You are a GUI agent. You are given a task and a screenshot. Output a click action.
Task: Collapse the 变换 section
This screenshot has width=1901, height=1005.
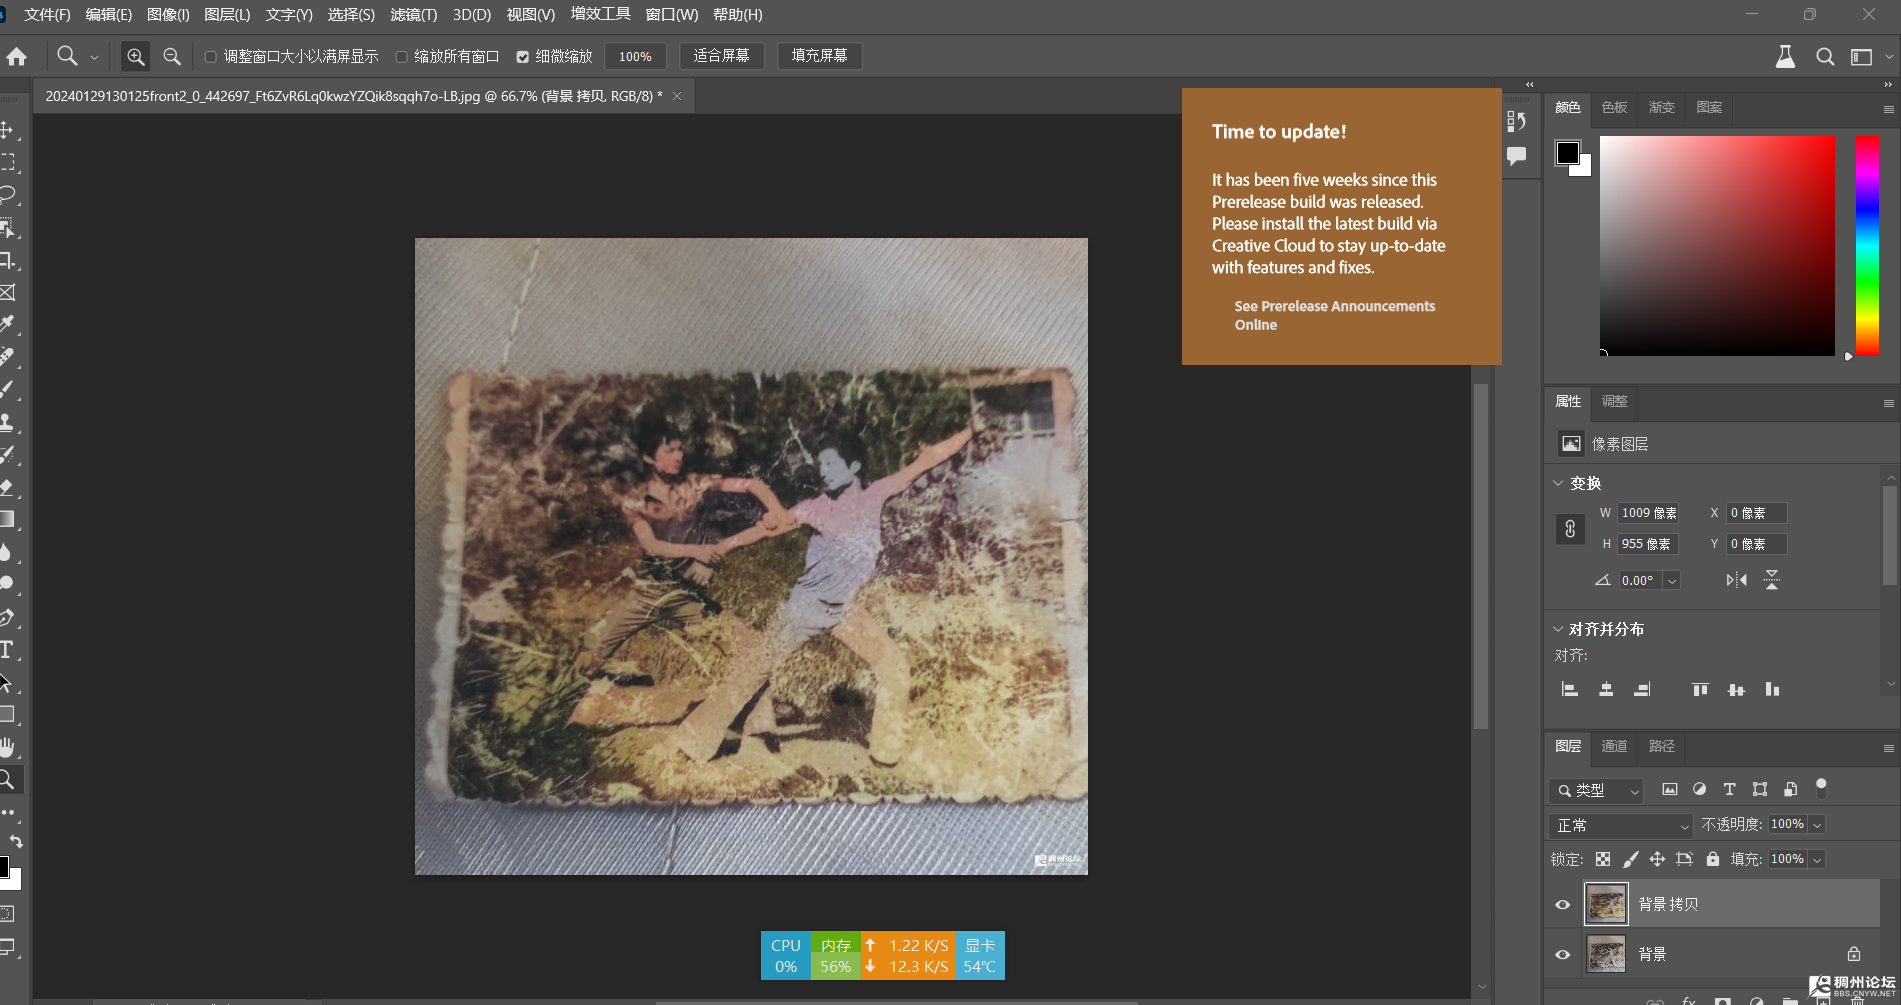pos(1558,483)
